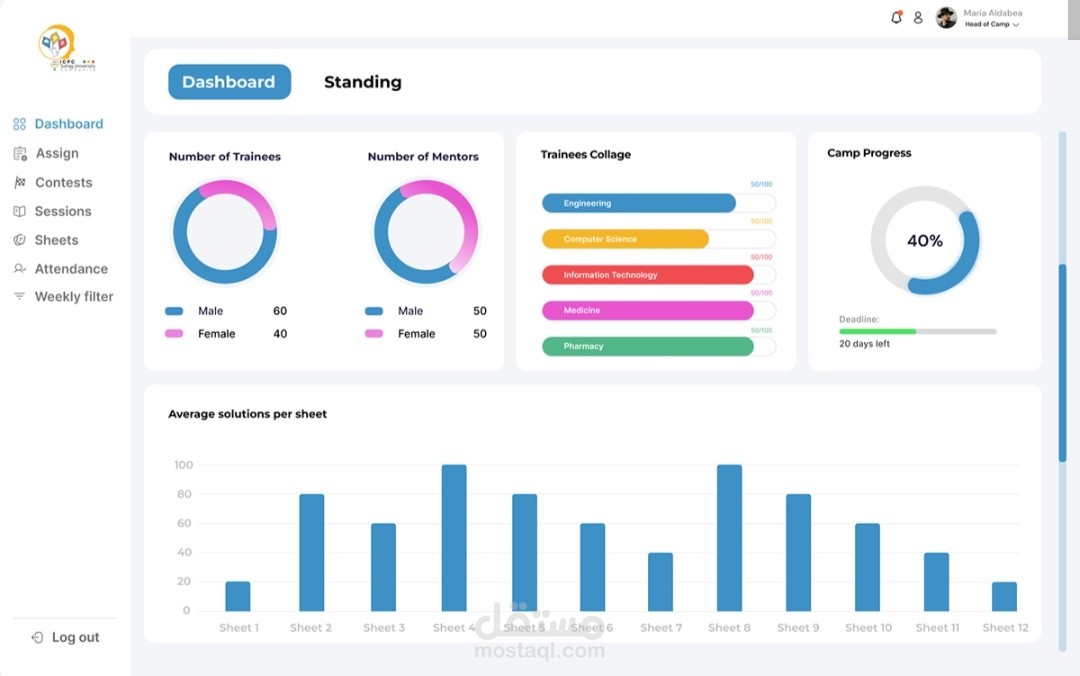Click the ICPC community logo
The image size is (1080, 676).
point(65,48)
